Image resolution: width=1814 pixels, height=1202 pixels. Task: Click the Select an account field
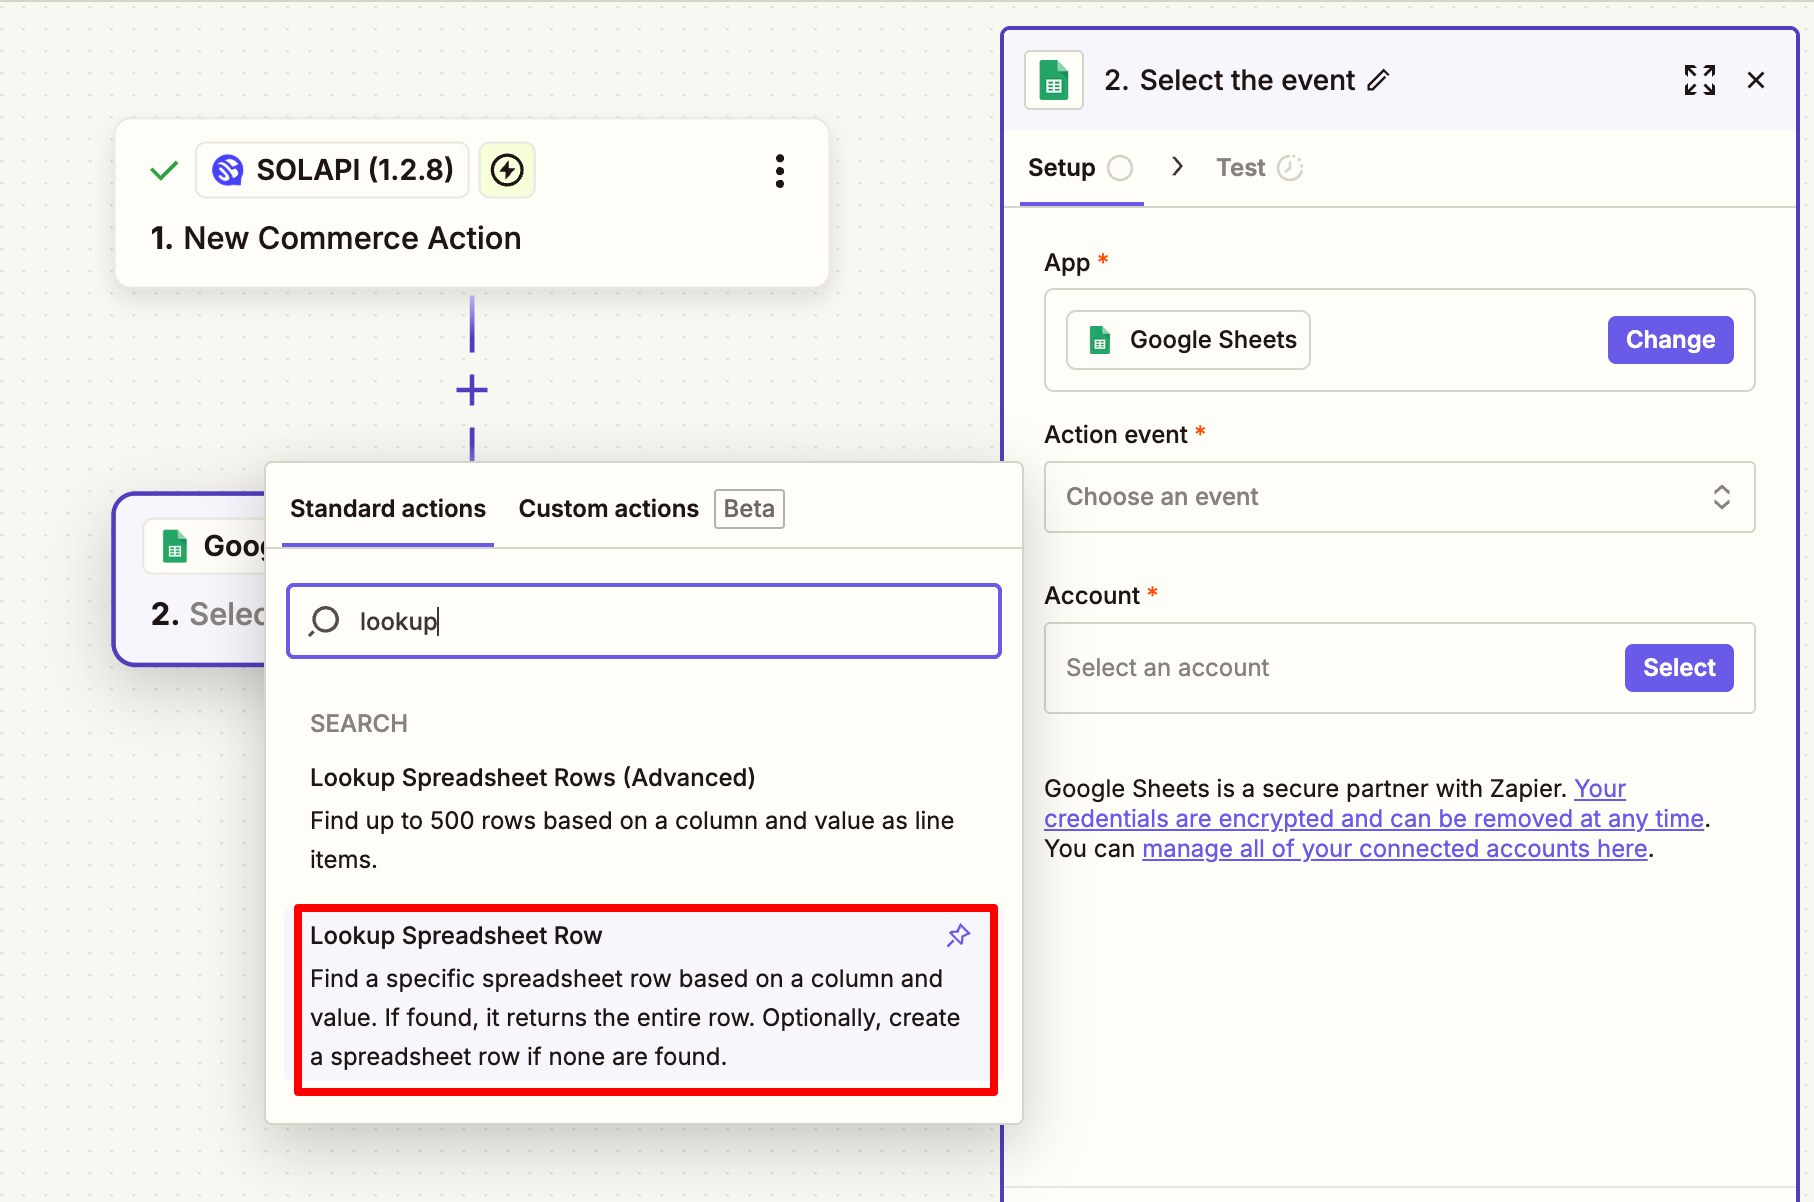(1399, 668)
